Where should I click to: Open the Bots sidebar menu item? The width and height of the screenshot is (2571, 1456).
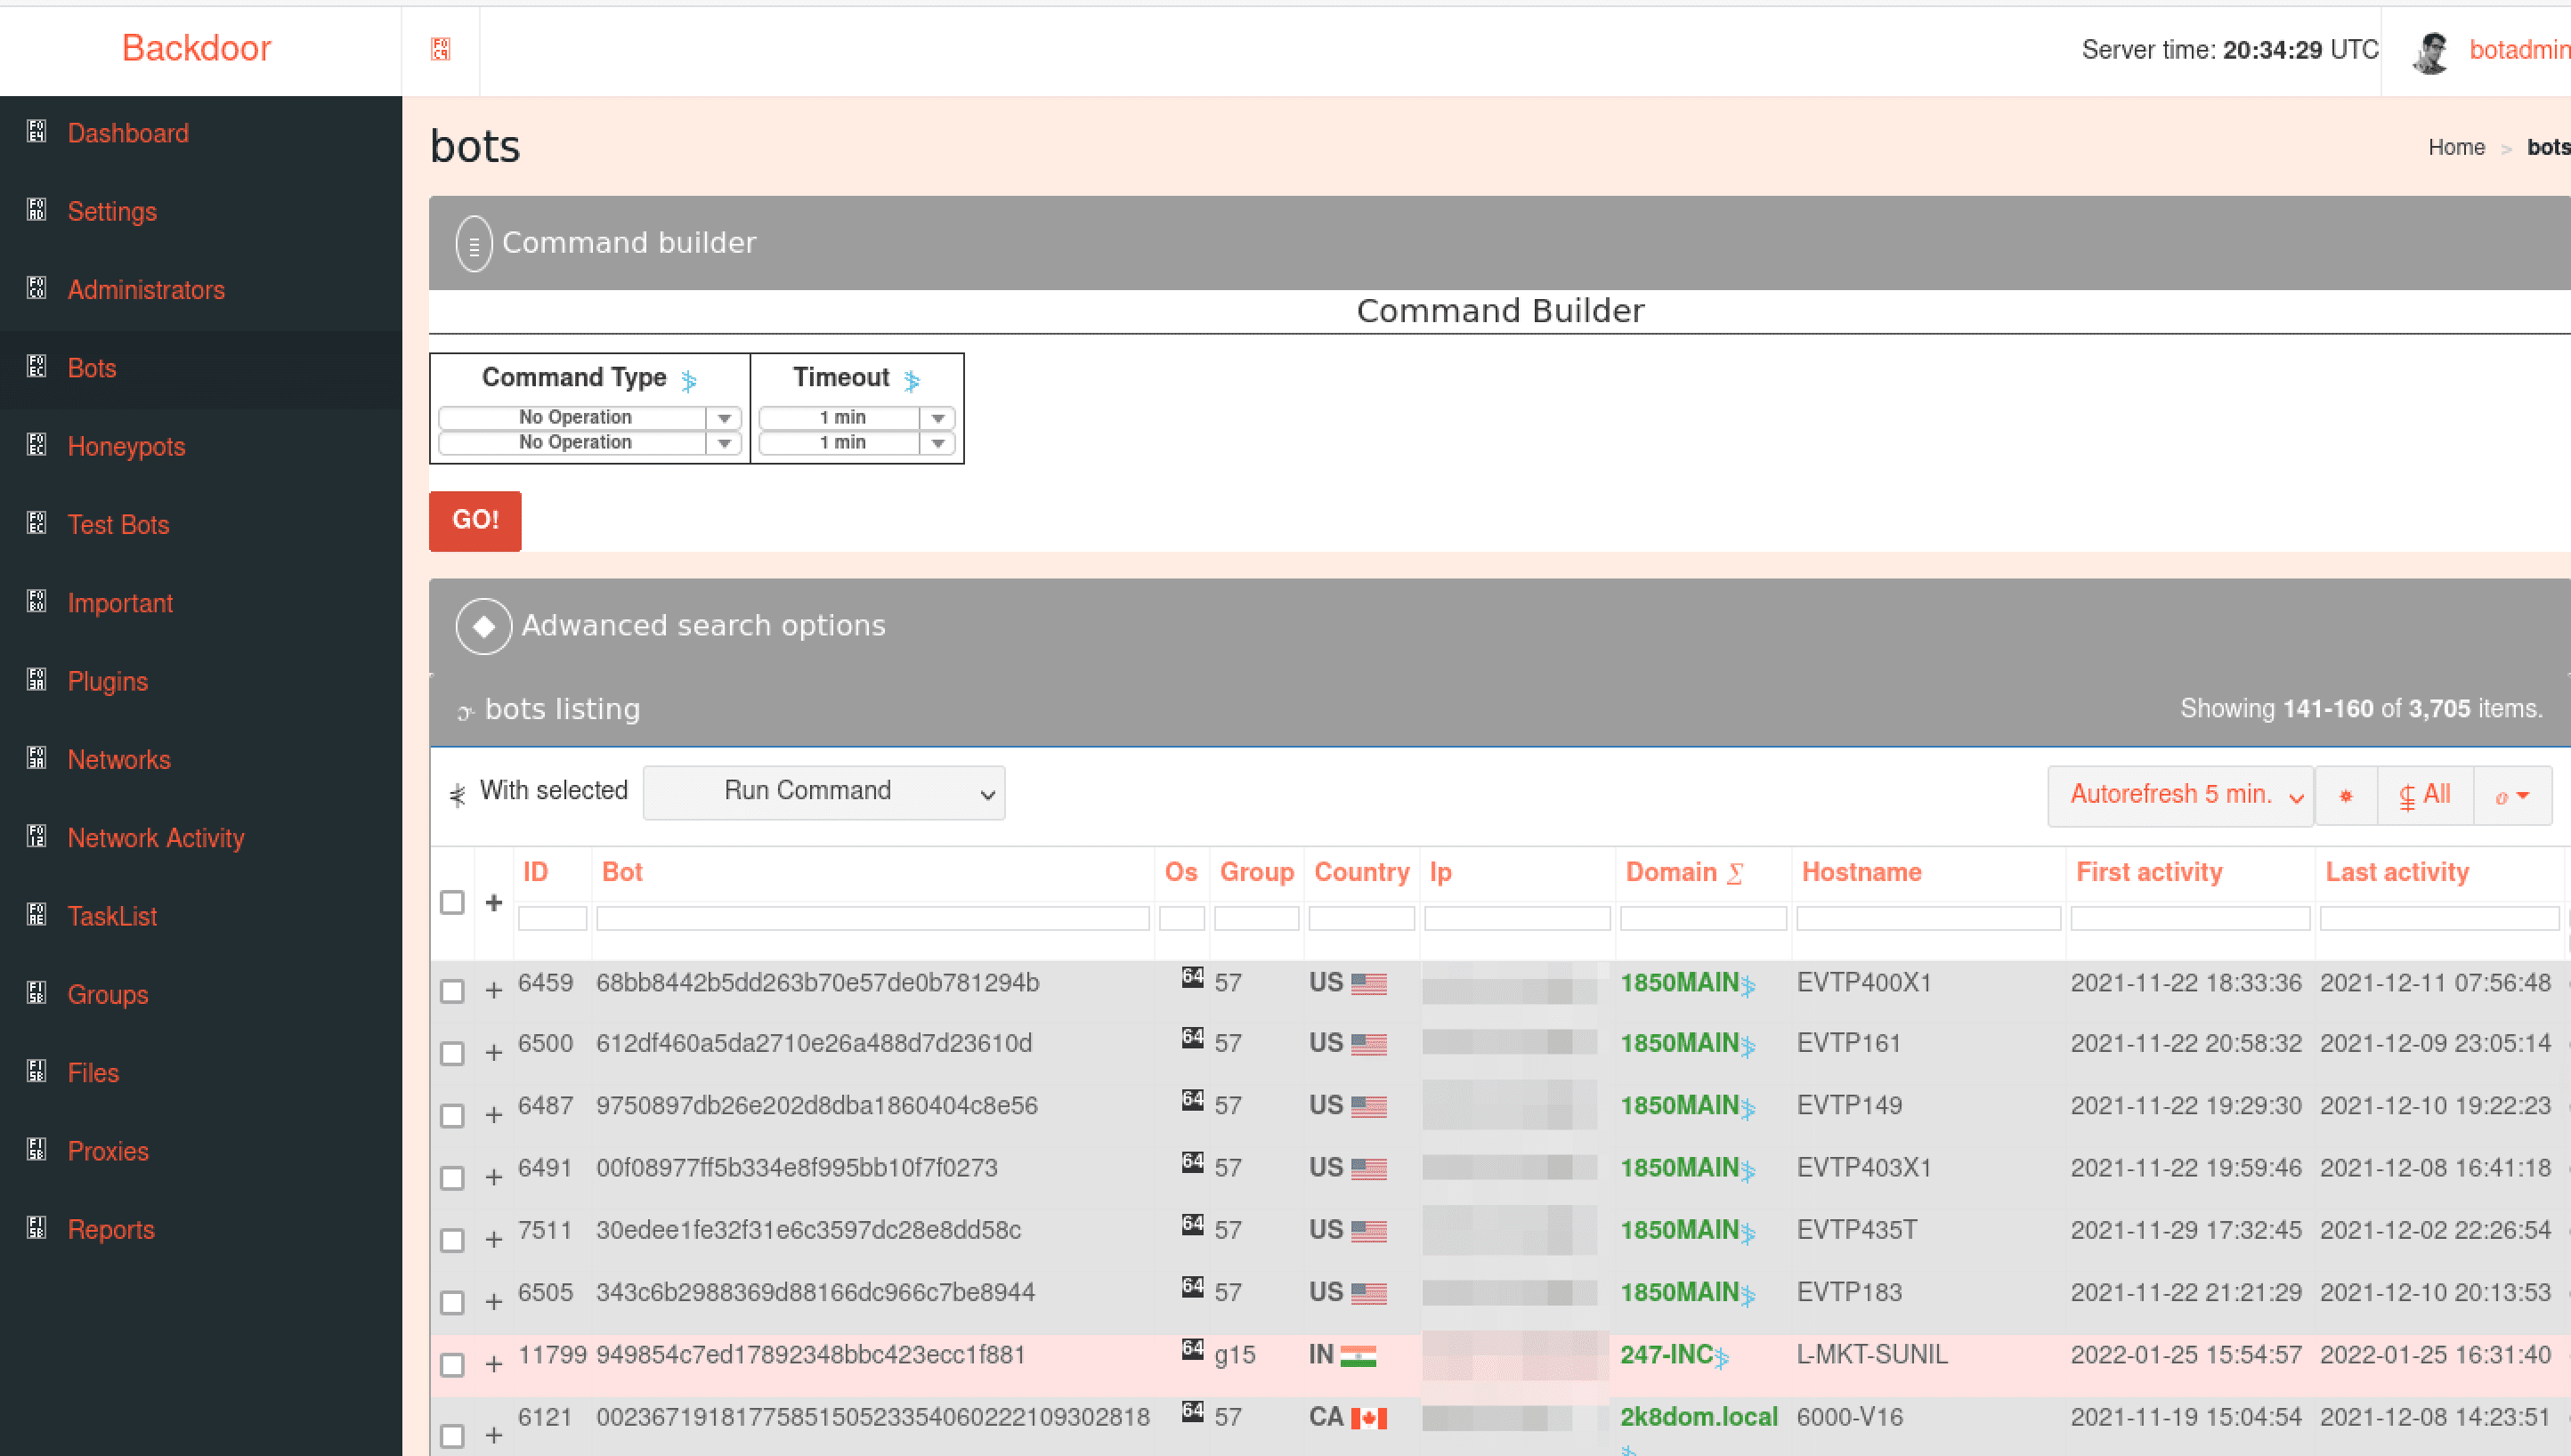[200, 368]
